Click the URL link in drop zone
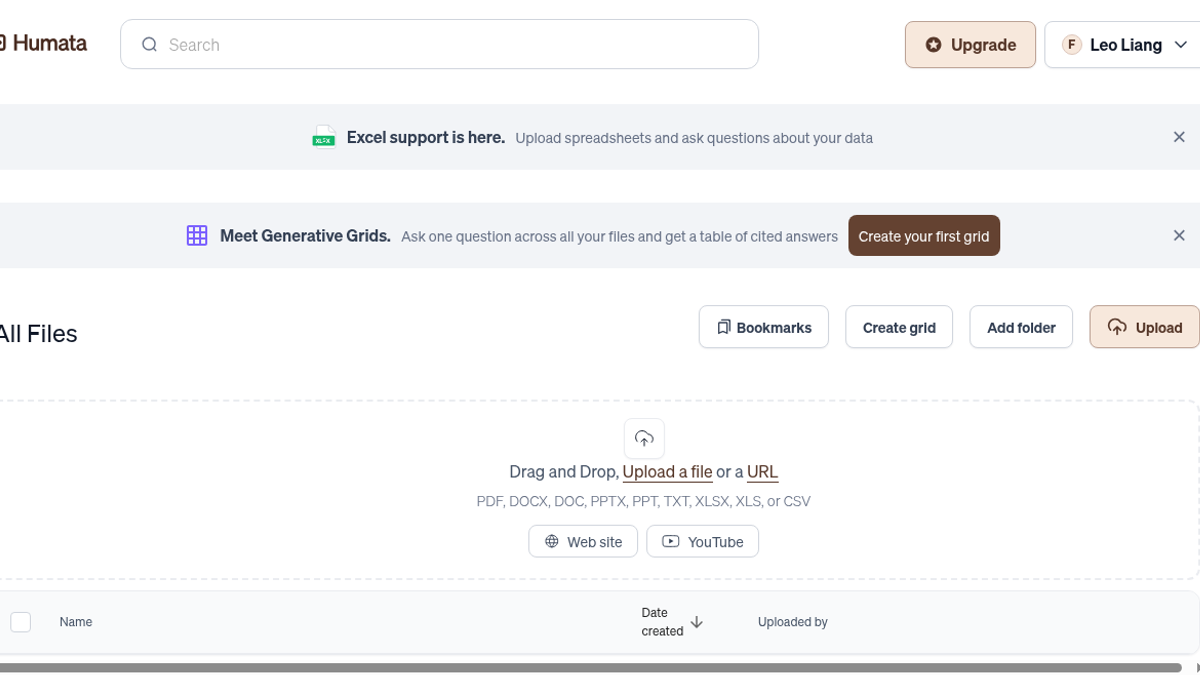 (x=762, y=472)
